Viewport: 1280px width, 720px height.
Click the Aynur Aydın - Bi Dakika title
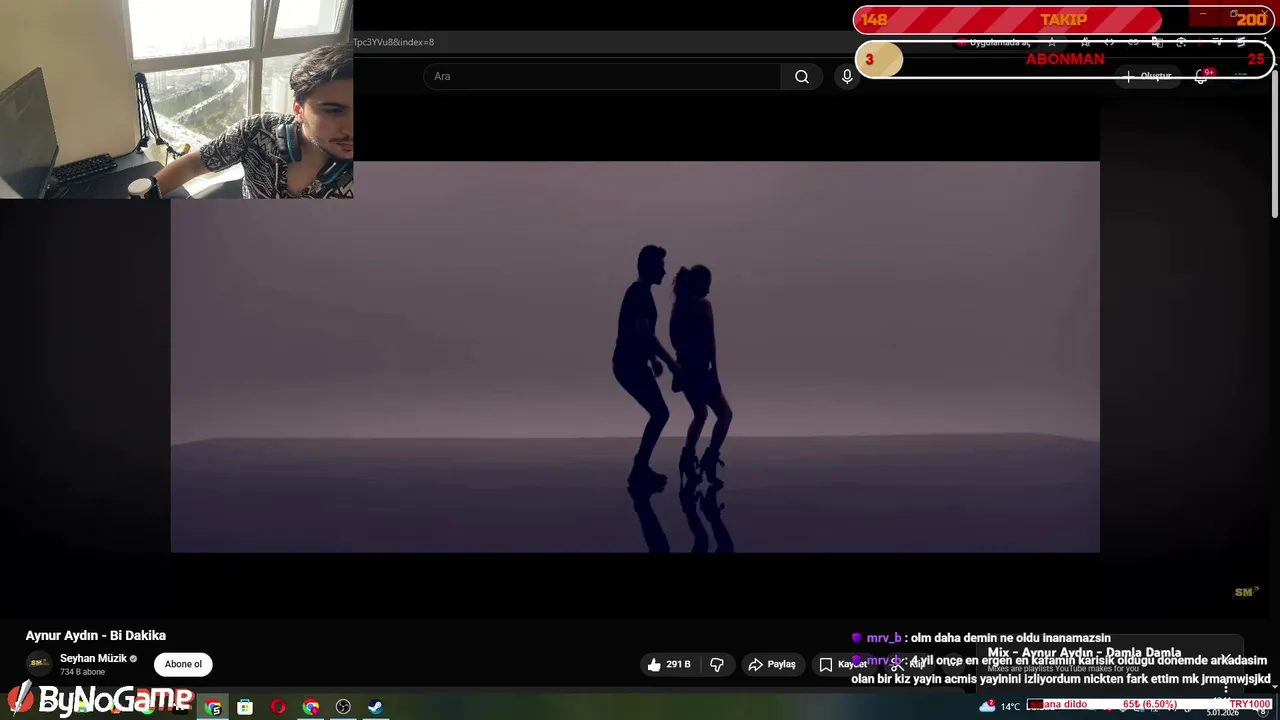click(96, 635)
